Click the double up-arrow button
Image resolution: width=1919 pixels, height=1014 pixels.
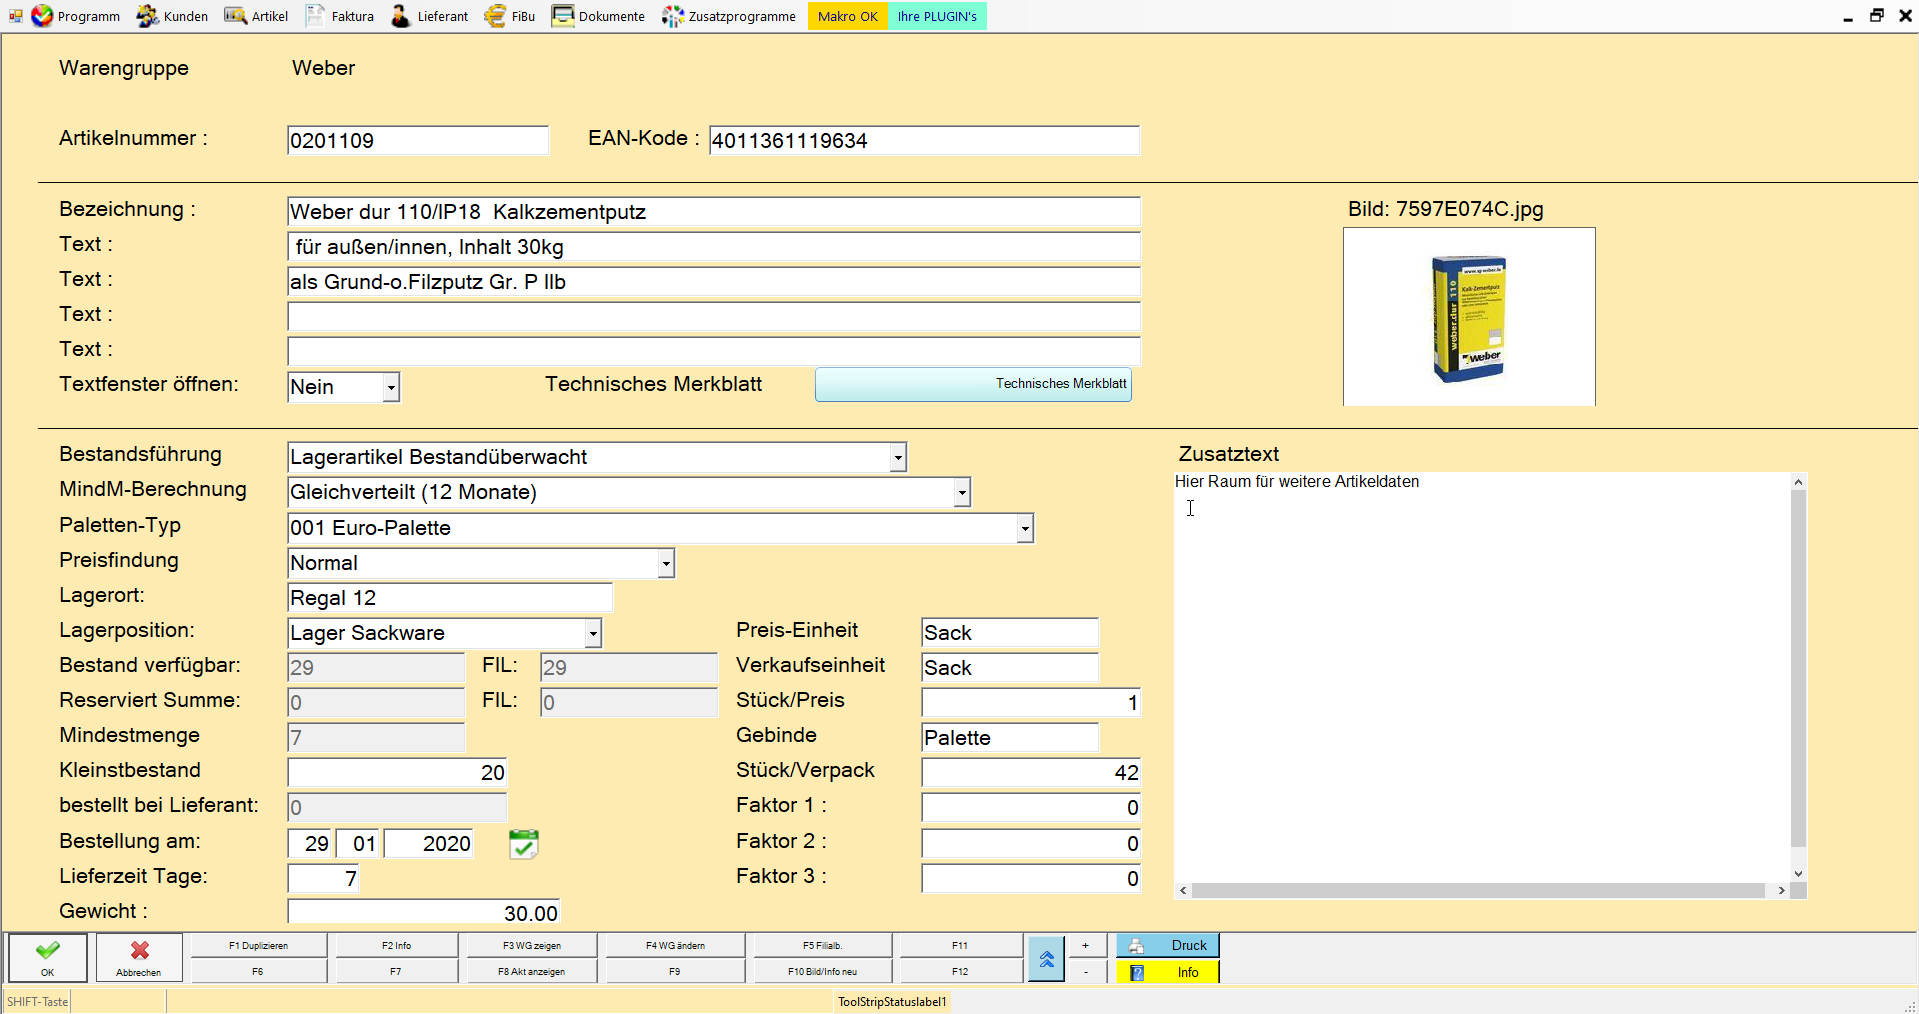point(1046,959)
